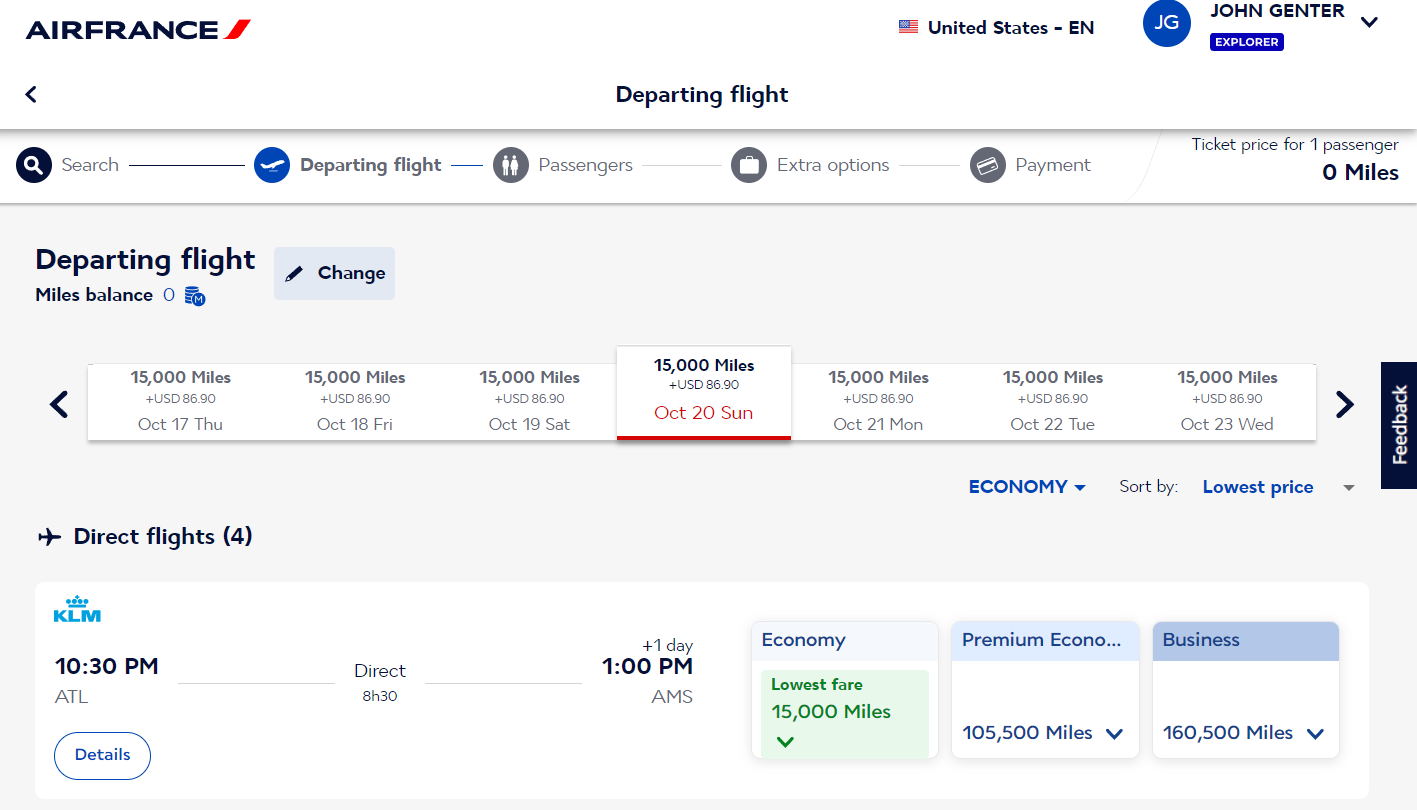This screenshot has width=1417, height=810.
Task: Open the ECONOMY cabin class dropdown
Action: tap(1027, 487)
